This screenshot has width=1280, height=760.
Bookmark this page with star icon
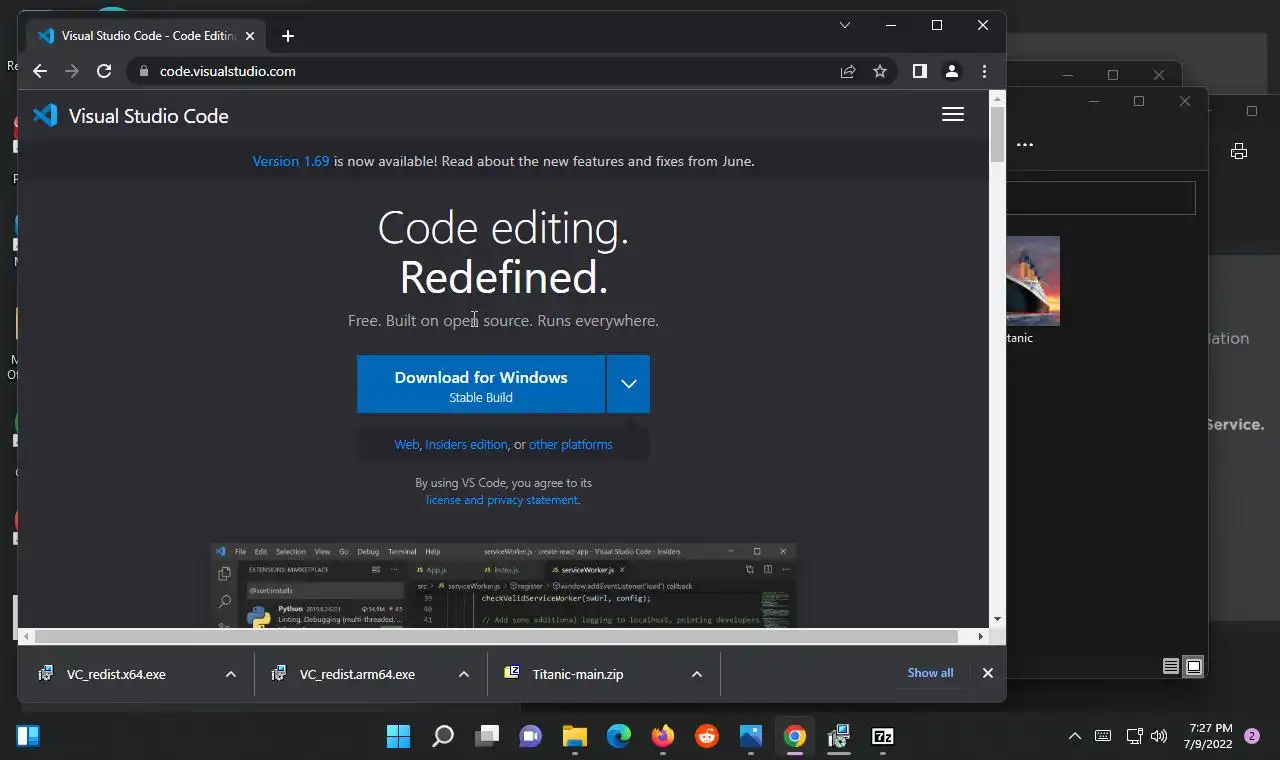click(880, 71)
